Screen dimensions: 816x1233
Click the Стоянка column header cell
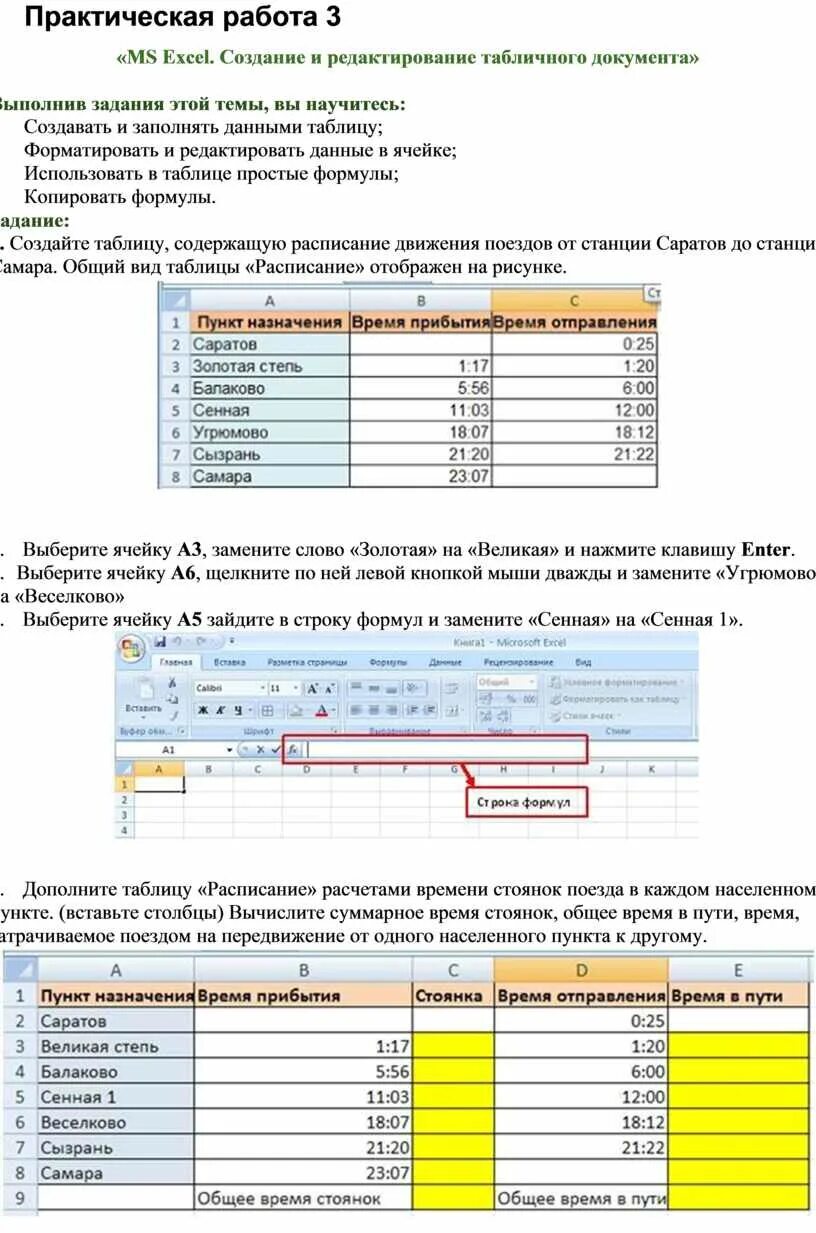452,995
